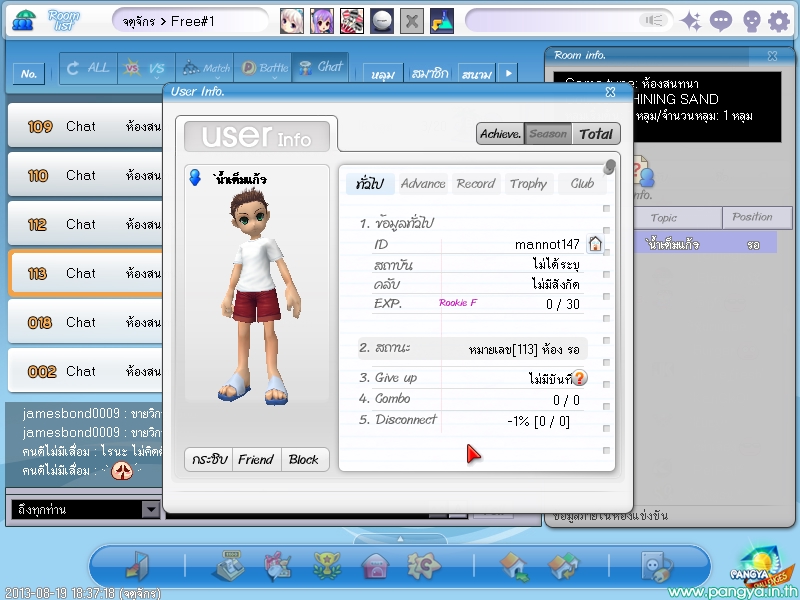The image size is (800, 600).
Task: Open the ribbon character icon in bottom bar
Action: (278, 566)
